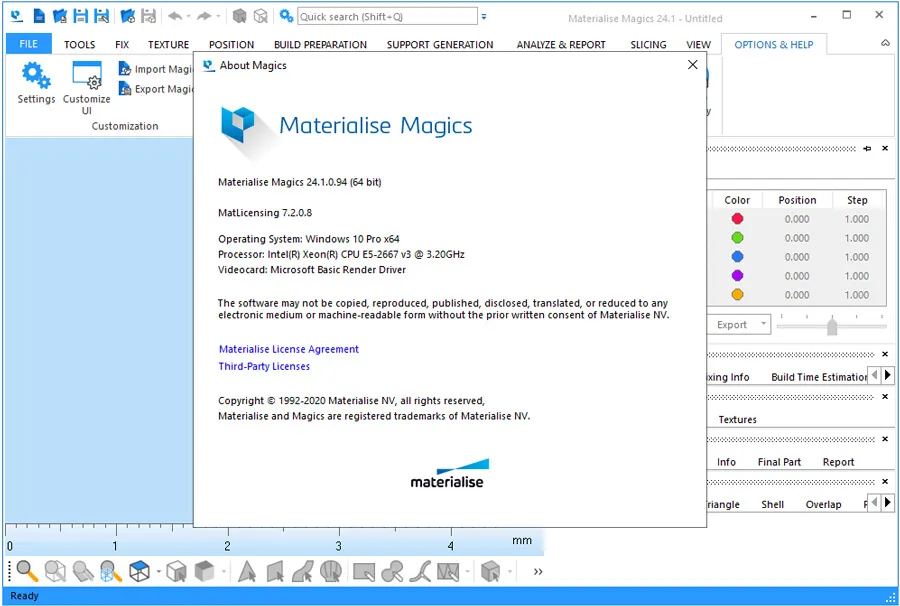
Task: Switch to the Final Part tab
Action: 779,462
